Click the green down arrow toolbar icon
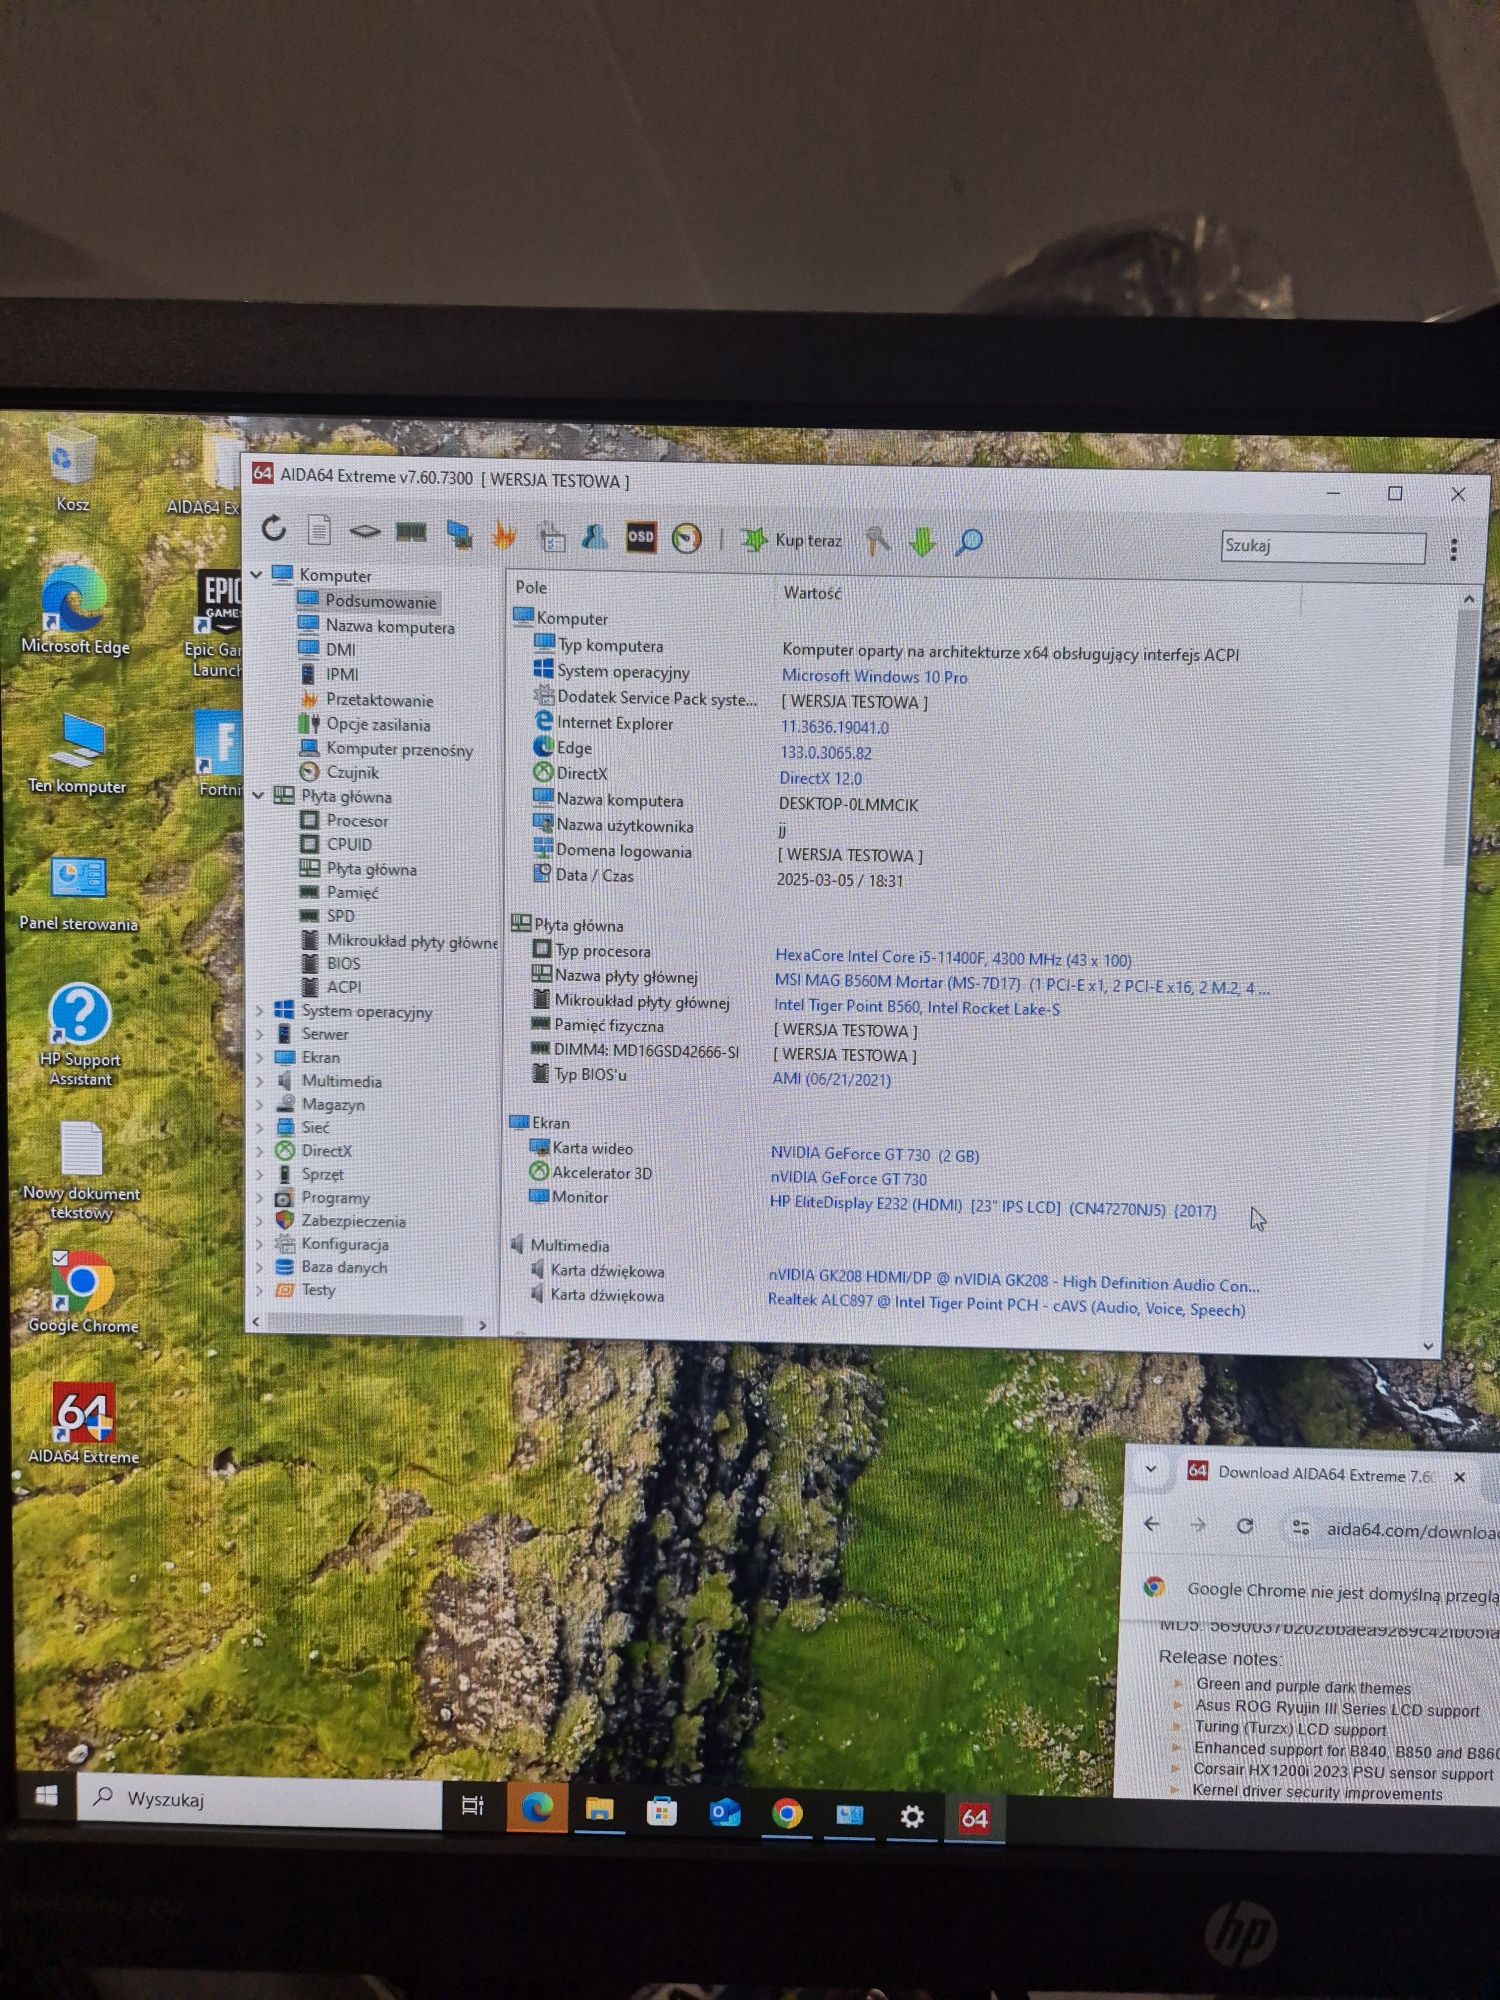1500x2000 pixels. click(922, 542)
